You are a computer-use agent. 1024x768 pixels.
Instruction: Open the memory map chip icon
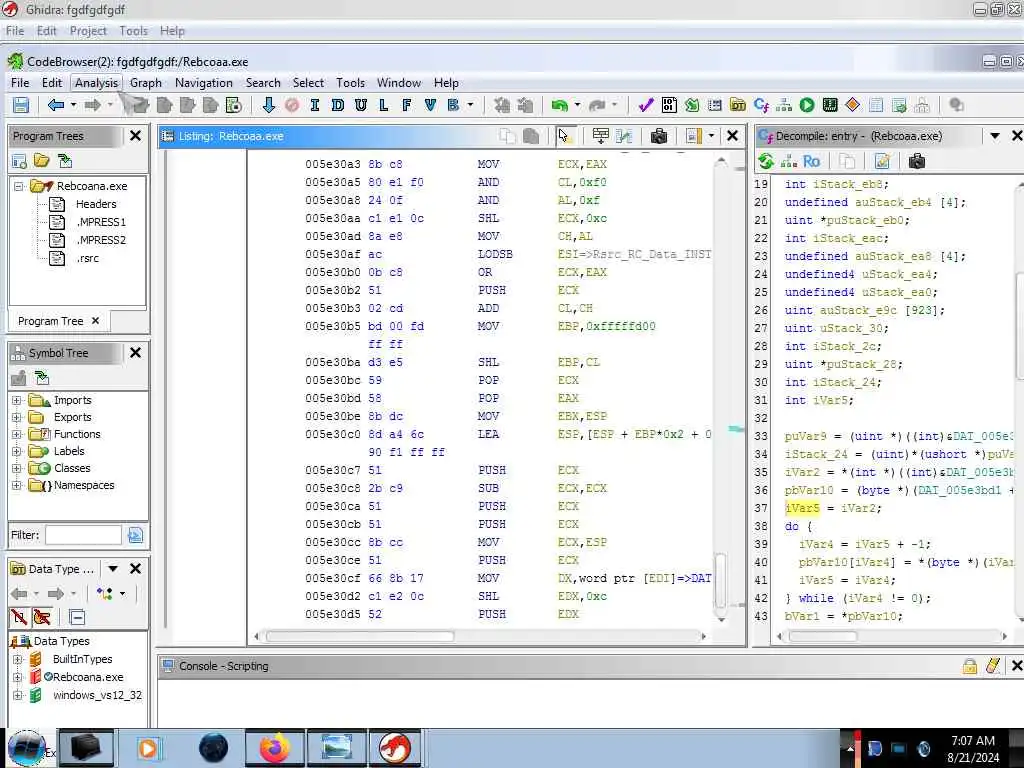tap(830, 105)
